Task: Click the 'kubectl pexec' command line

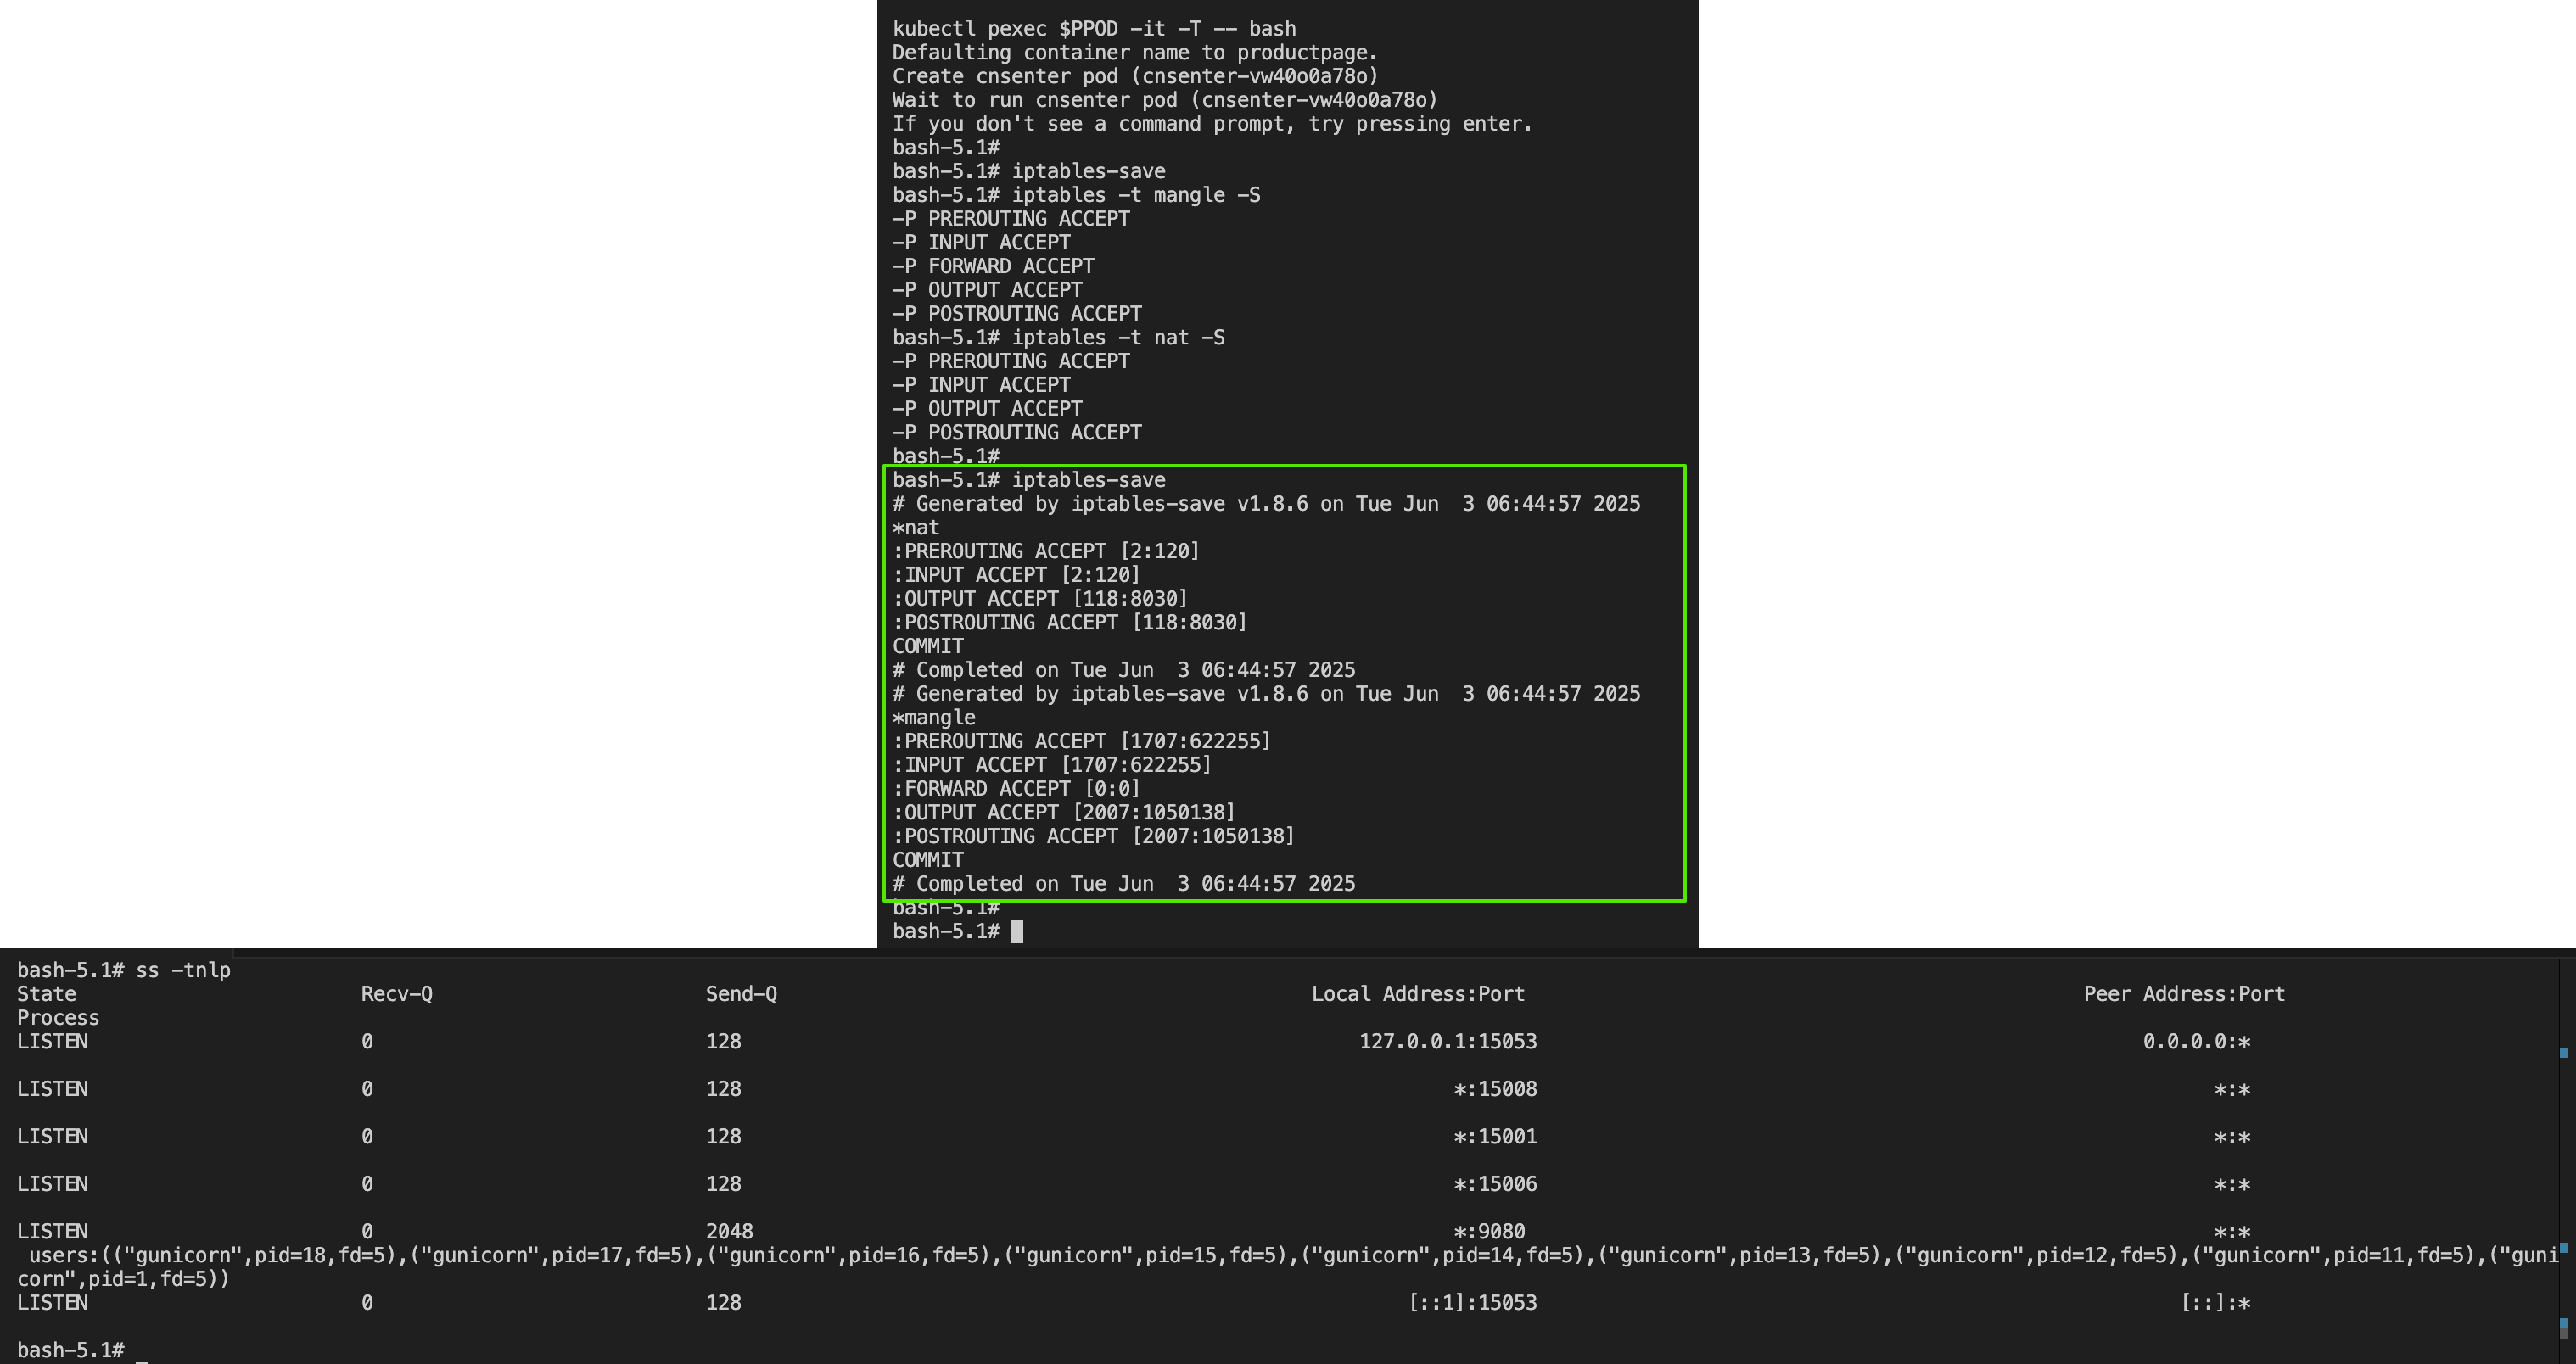Action: pos(1093,28)
